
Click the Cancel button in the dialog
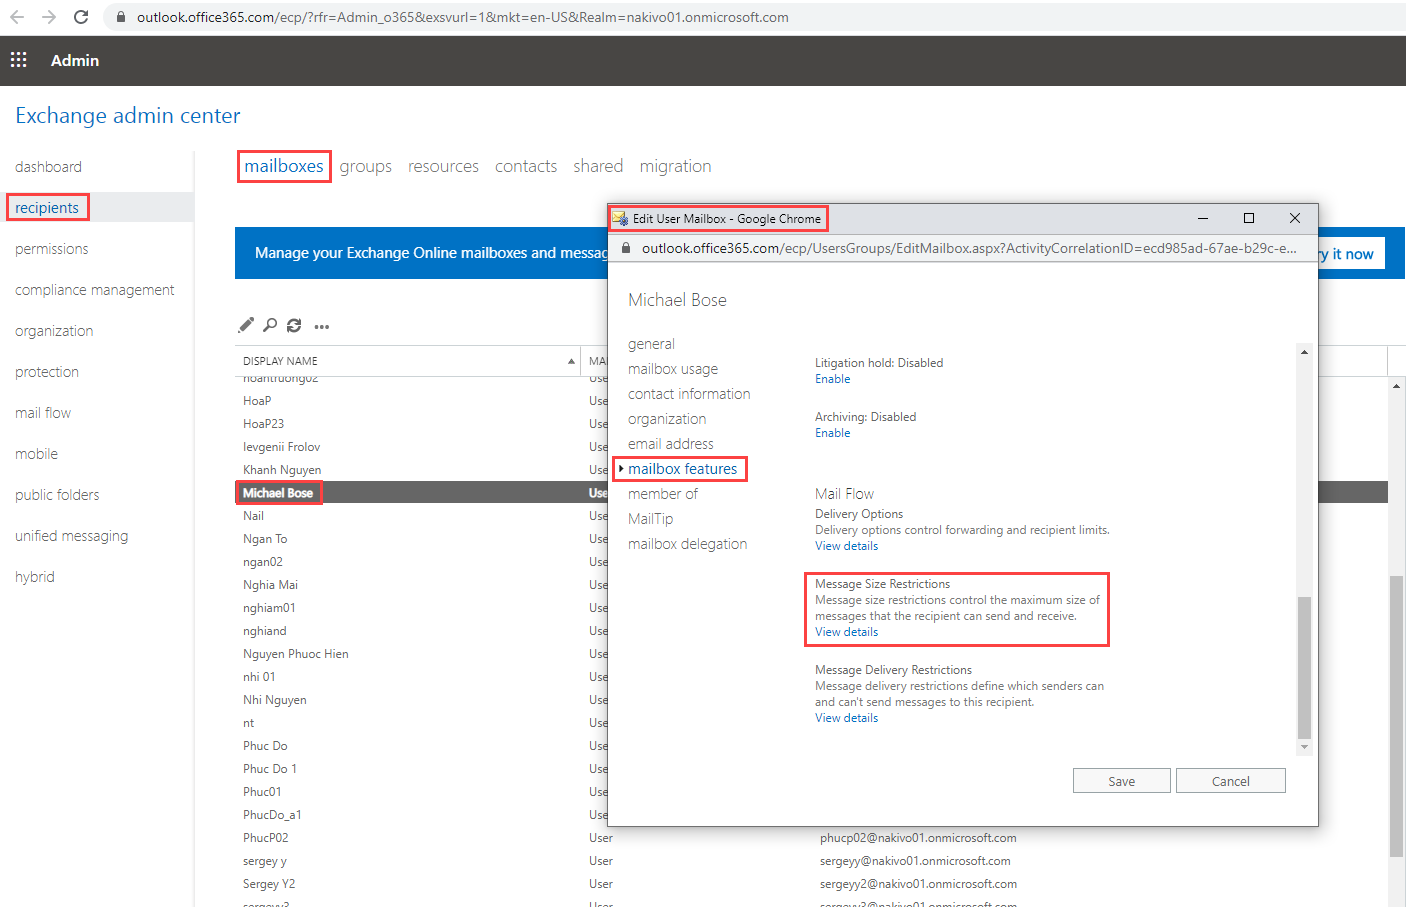[x=1230, y=781]
